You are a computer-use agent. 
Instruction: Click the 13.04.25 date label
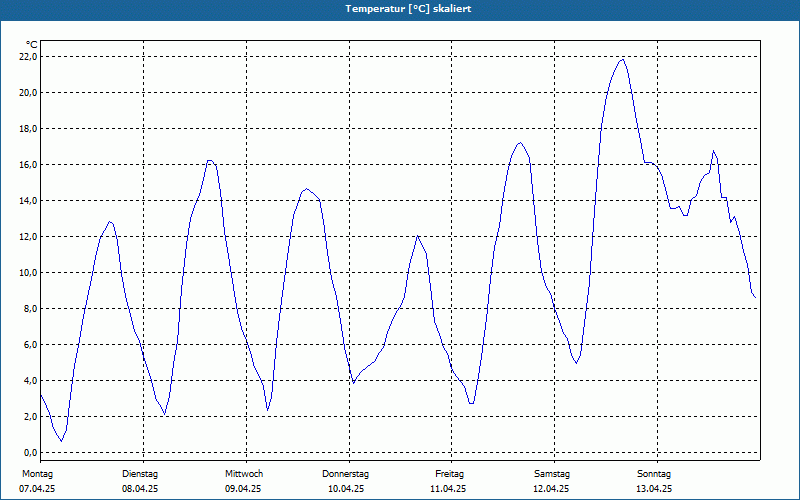[654, 489]
